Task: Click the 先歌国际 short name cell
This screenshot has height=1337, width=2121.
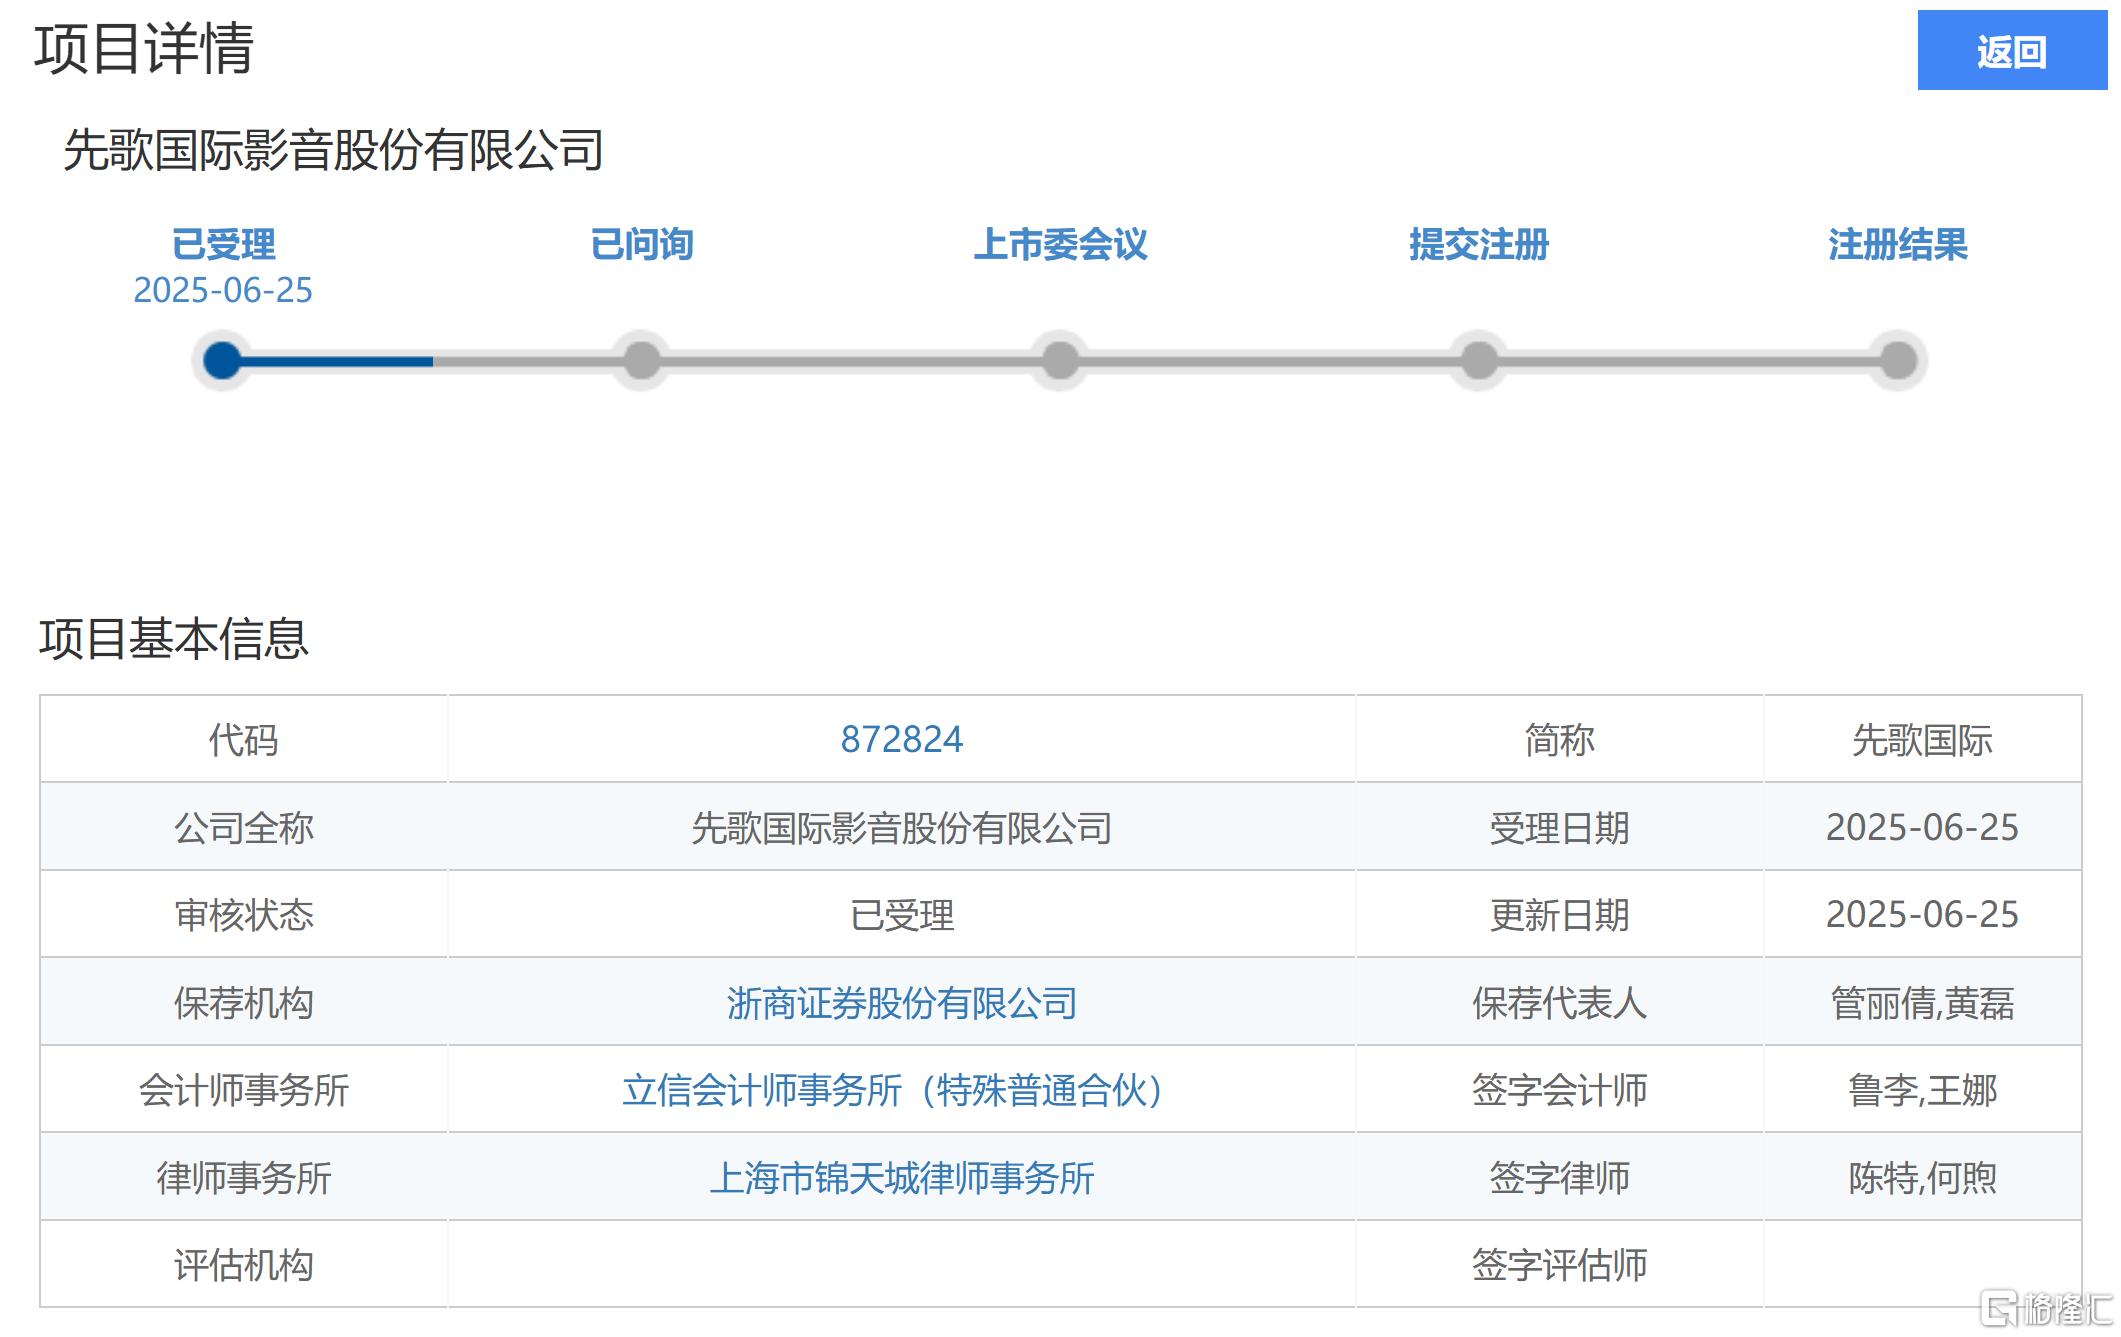Action: click(1922, 740)
